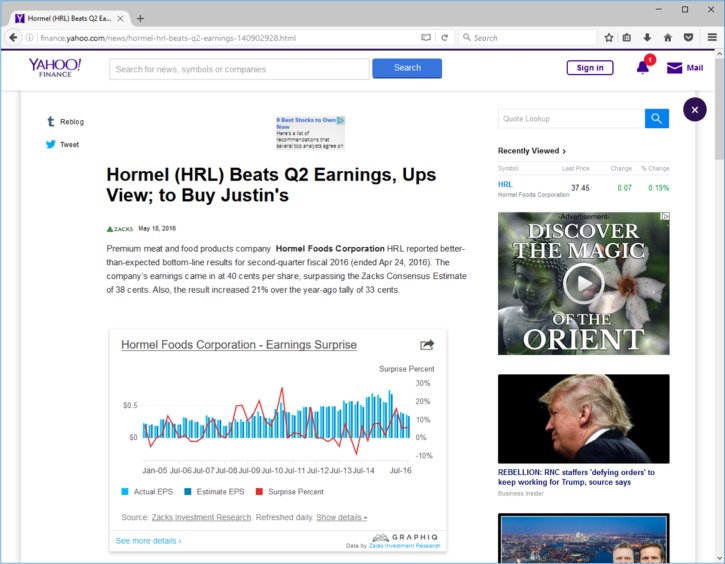
Task: Show bookmarks list icon
Action: [627, 38]
